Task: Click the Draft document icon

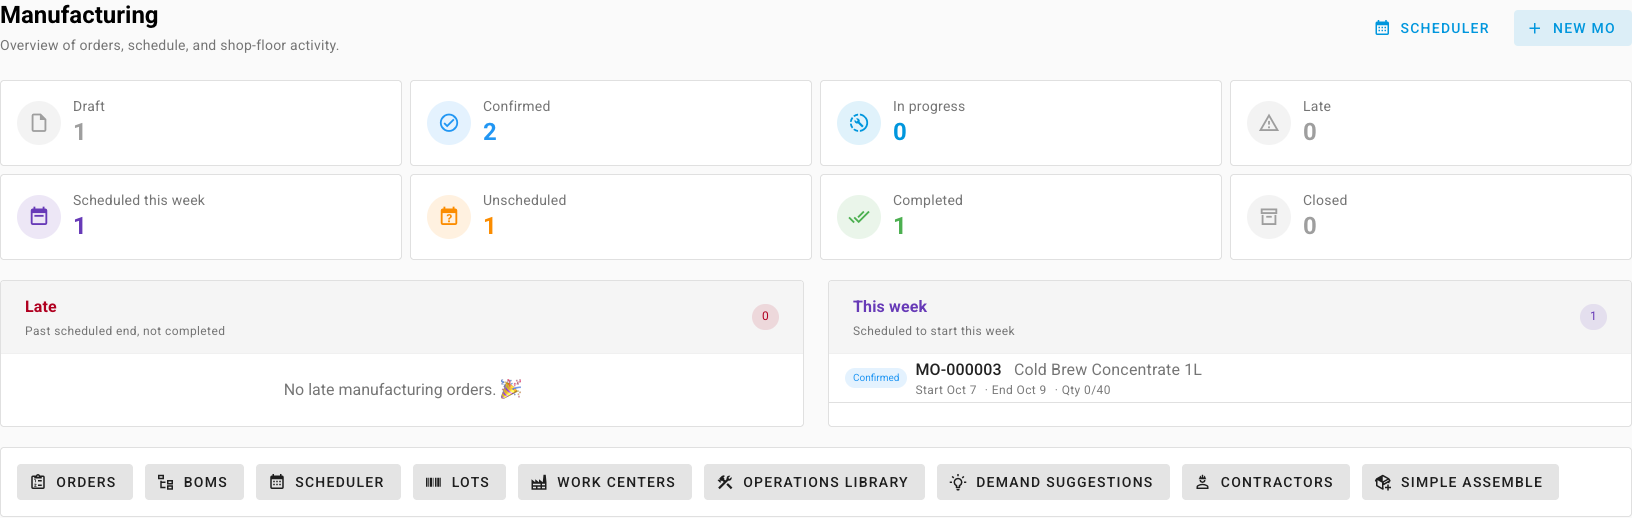Action: pyautogui.click(x=39, y=123)
